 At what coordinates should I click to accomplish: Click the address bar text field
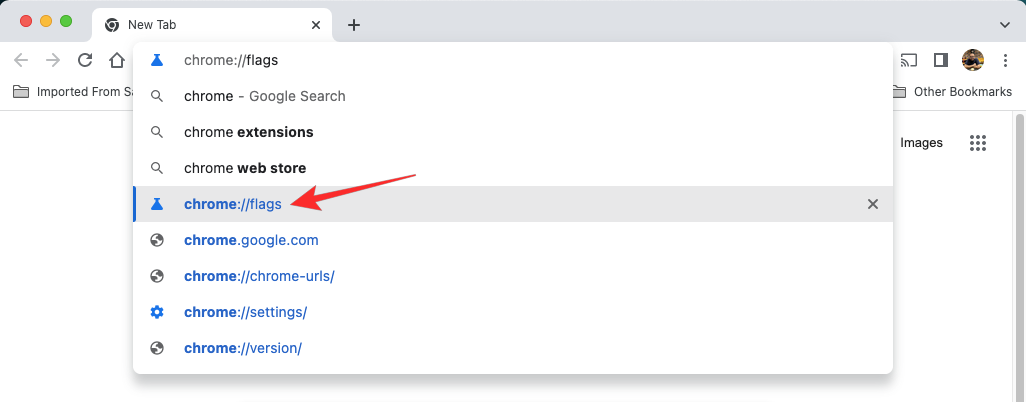pyautogui.click(x=500, y=60)
